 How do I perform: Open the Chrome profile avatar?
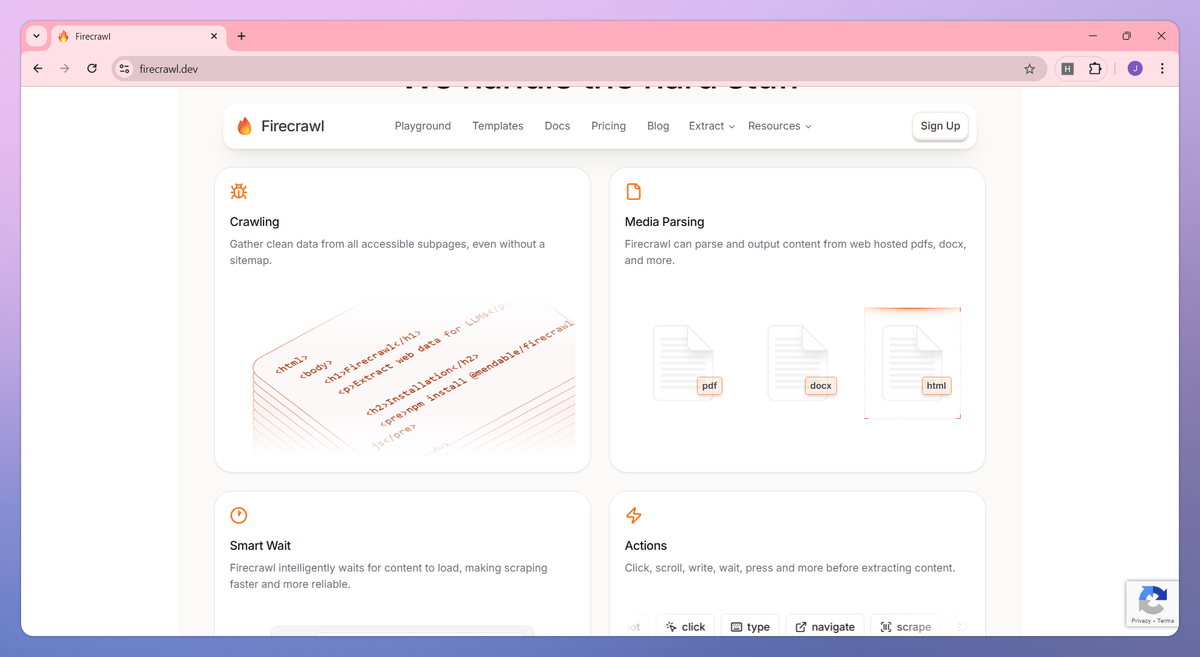(x=1134, y=69)
